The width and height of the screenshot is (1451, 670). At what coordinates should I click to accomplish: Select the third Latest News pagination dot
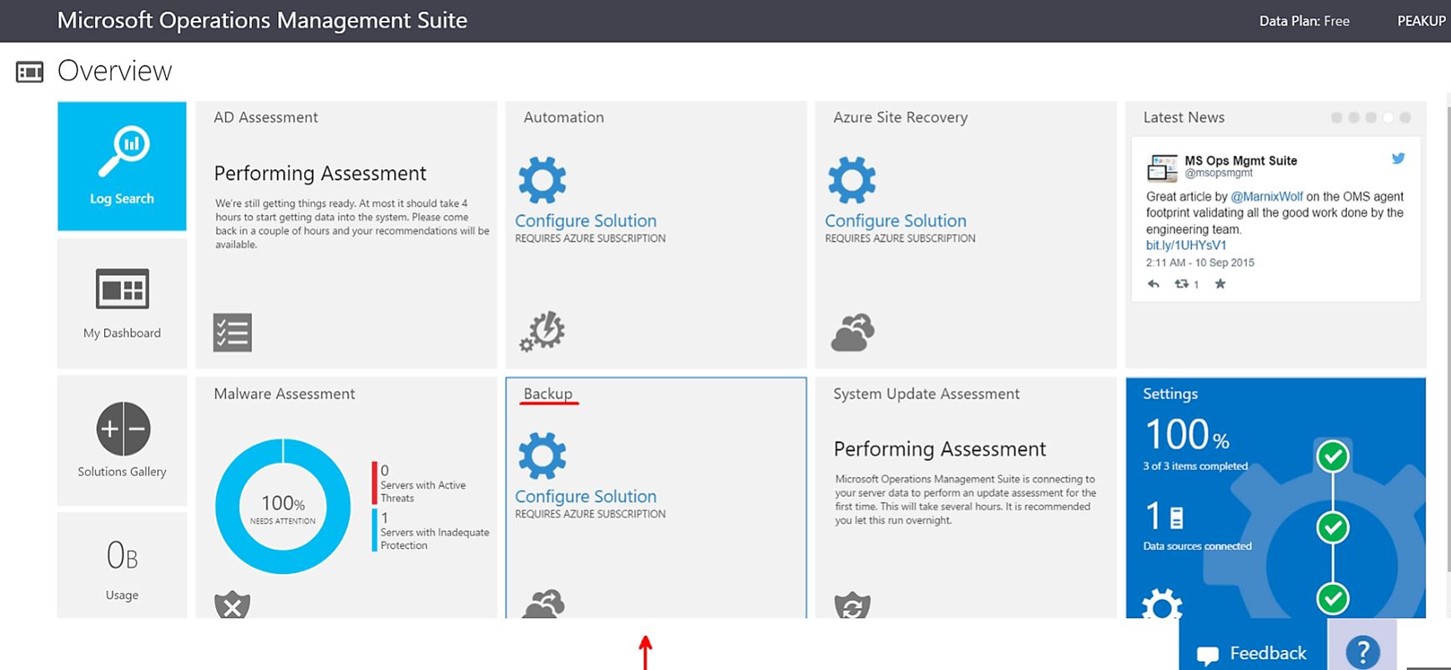1371,118
